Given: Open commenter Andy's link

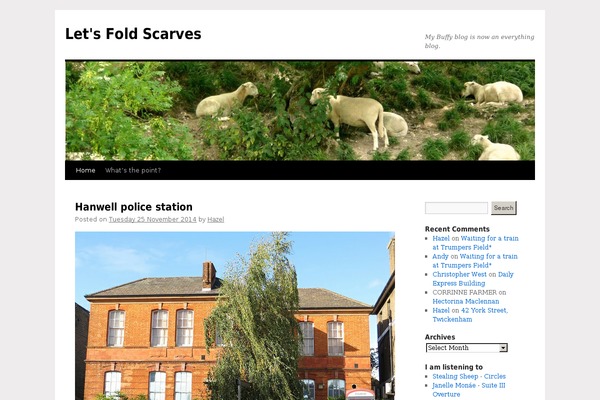Looking at the screenshot, I should [x=440, y=256].
